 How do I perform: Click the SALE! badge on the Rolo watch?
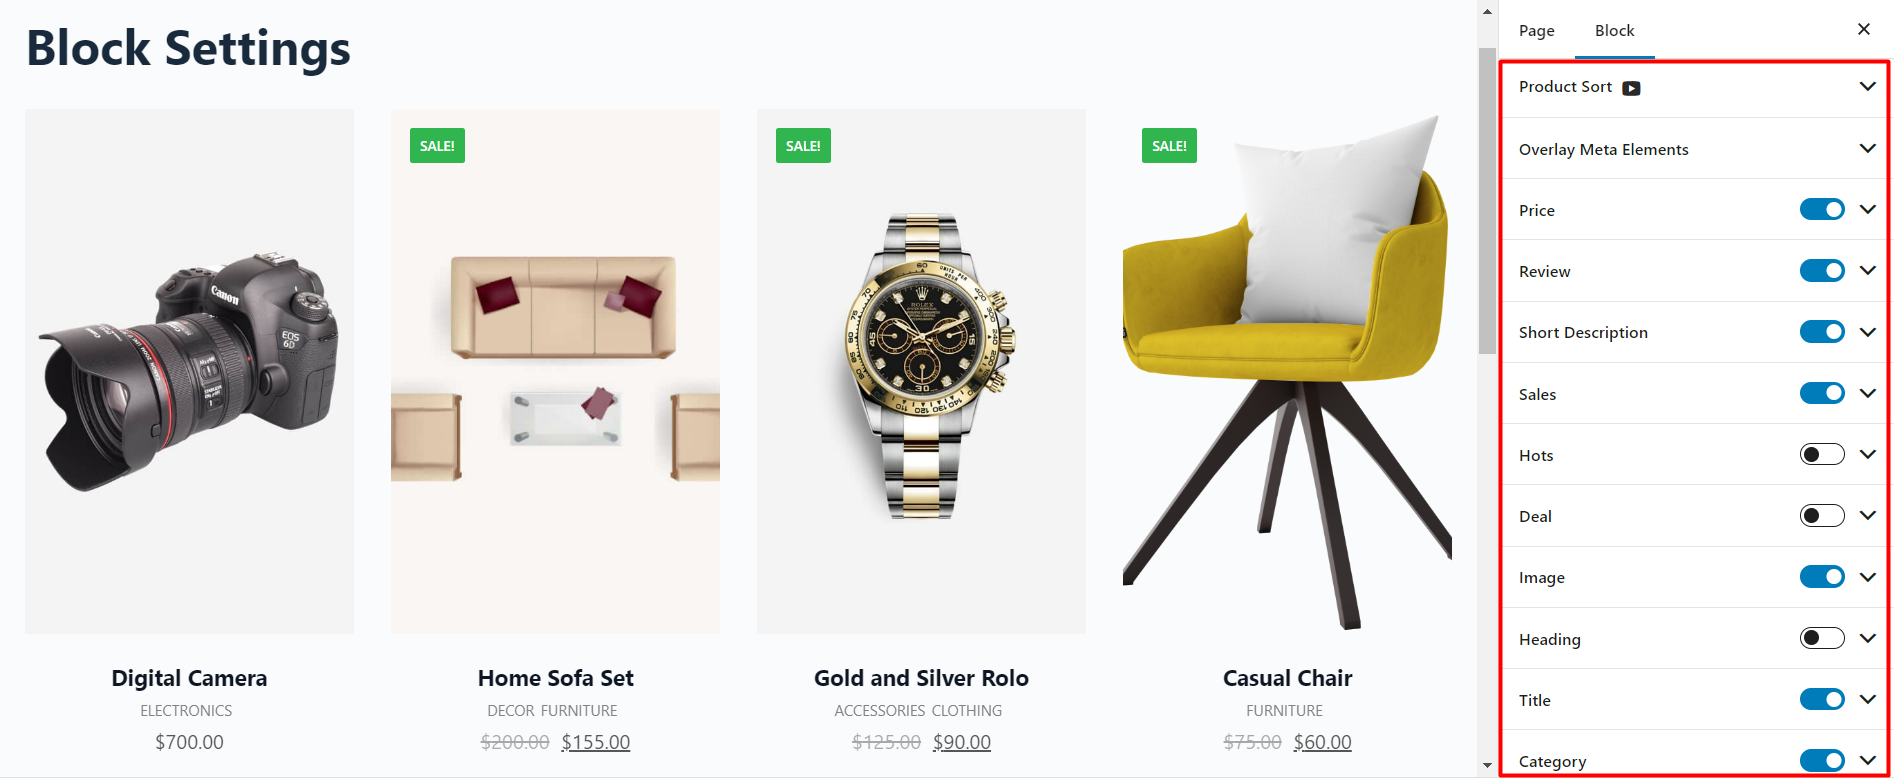[x=803, y=146]
